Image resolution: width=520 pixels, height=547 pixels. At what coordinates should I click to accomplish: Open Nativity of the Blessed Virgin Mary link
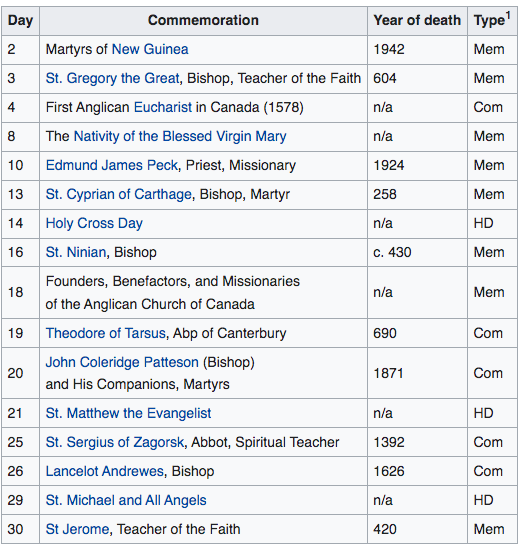click(x=180, y=136)
